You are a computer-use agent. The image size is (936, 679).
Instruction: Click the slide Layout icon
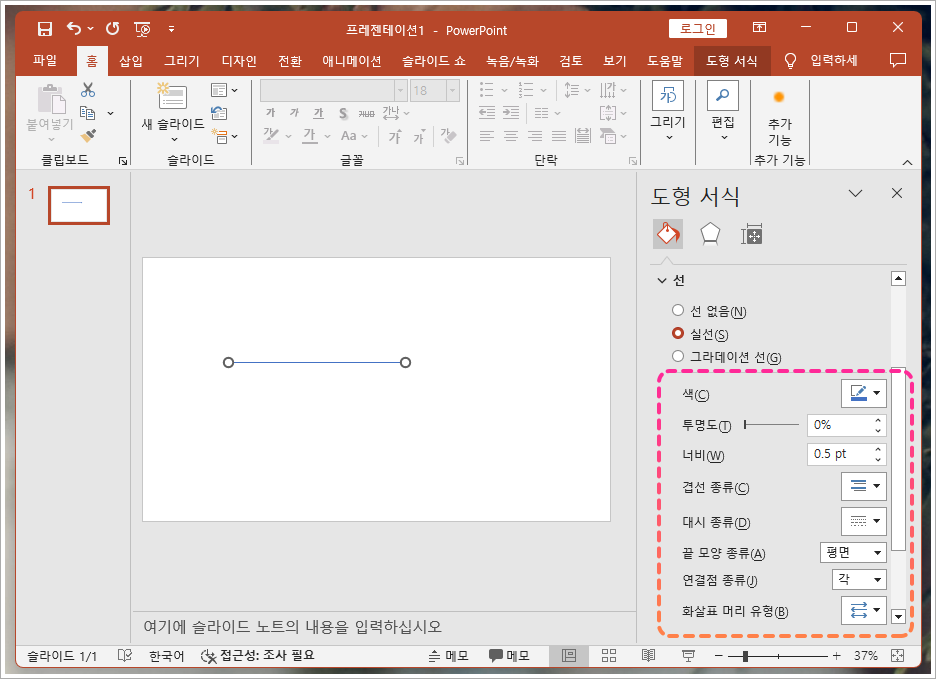pyautogui.click(x=219, y=90)
